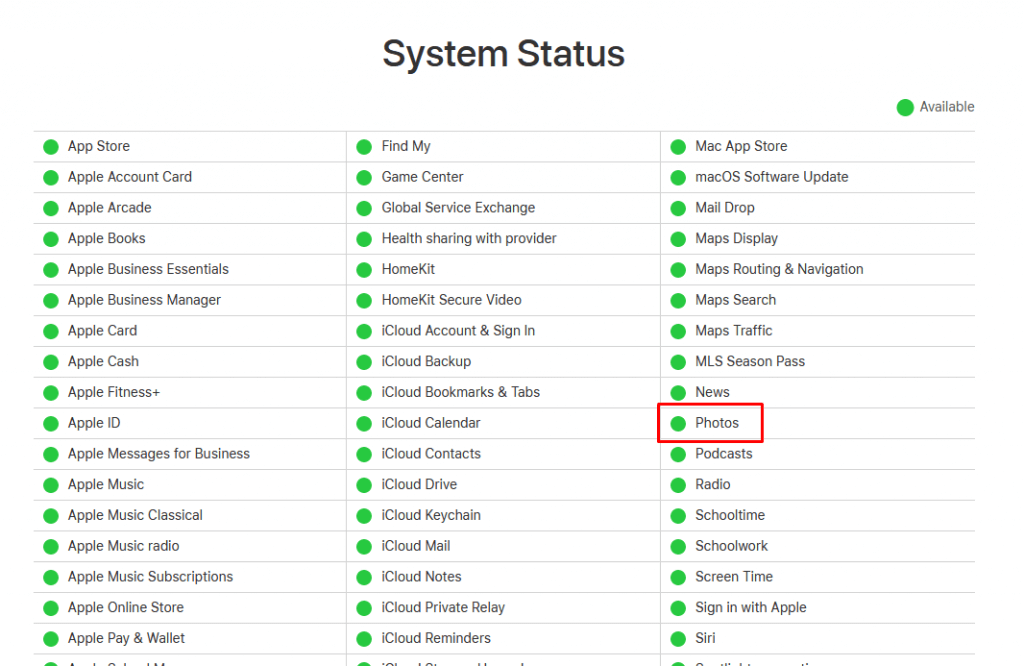This screenshot has height=666, width=1024.
Task: Select Apple Pay & Wallet entry
Action: click(126, 638)
